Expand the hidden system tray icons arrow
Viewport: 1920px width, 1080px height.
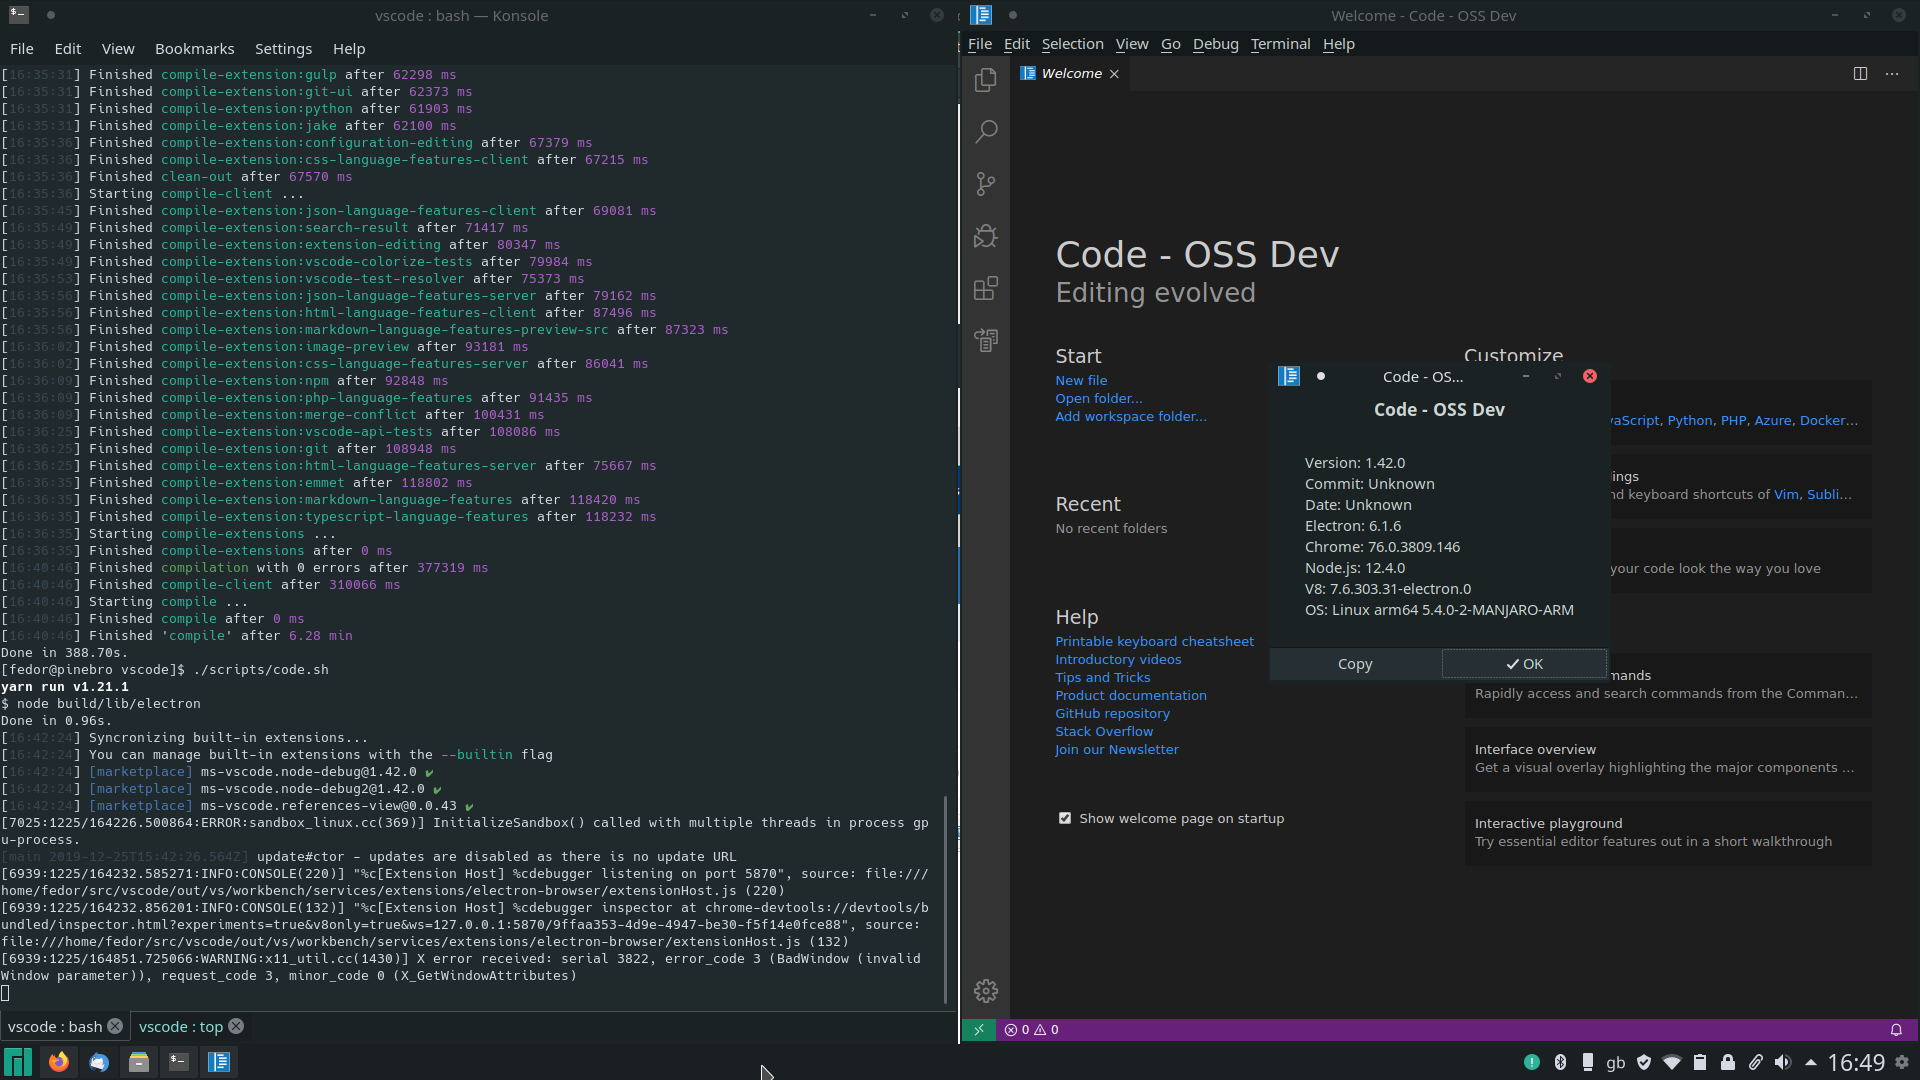pyautogui.click(x=1811, y=1063)
